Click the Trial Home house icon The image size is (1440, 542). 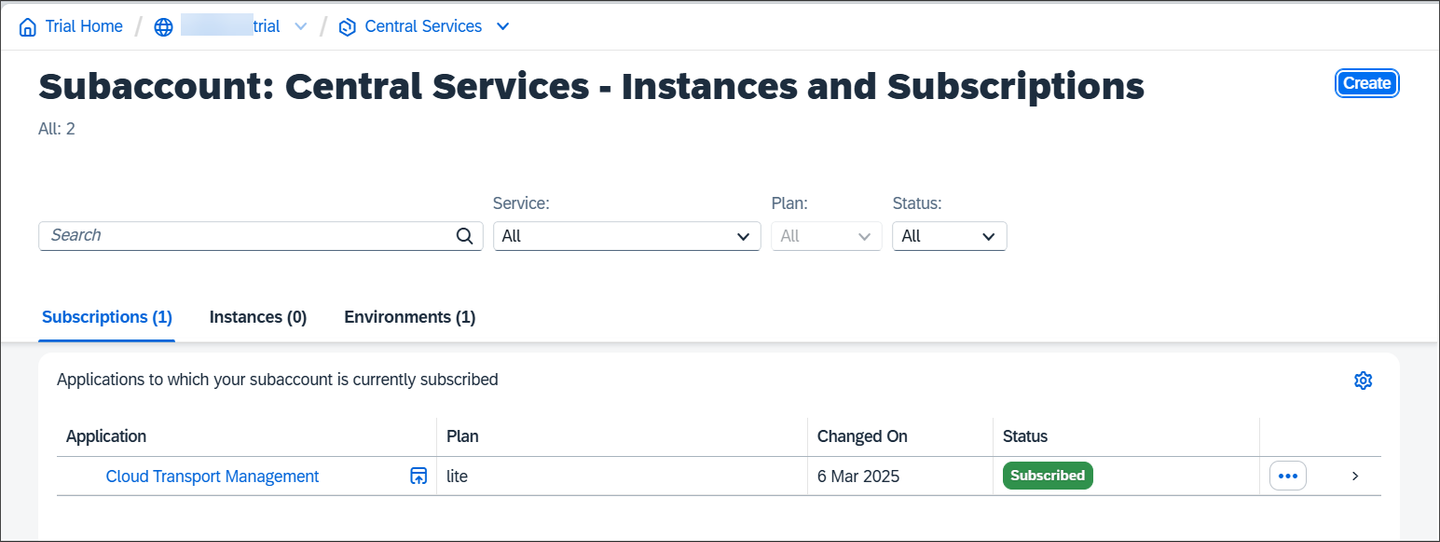[27, 27]
